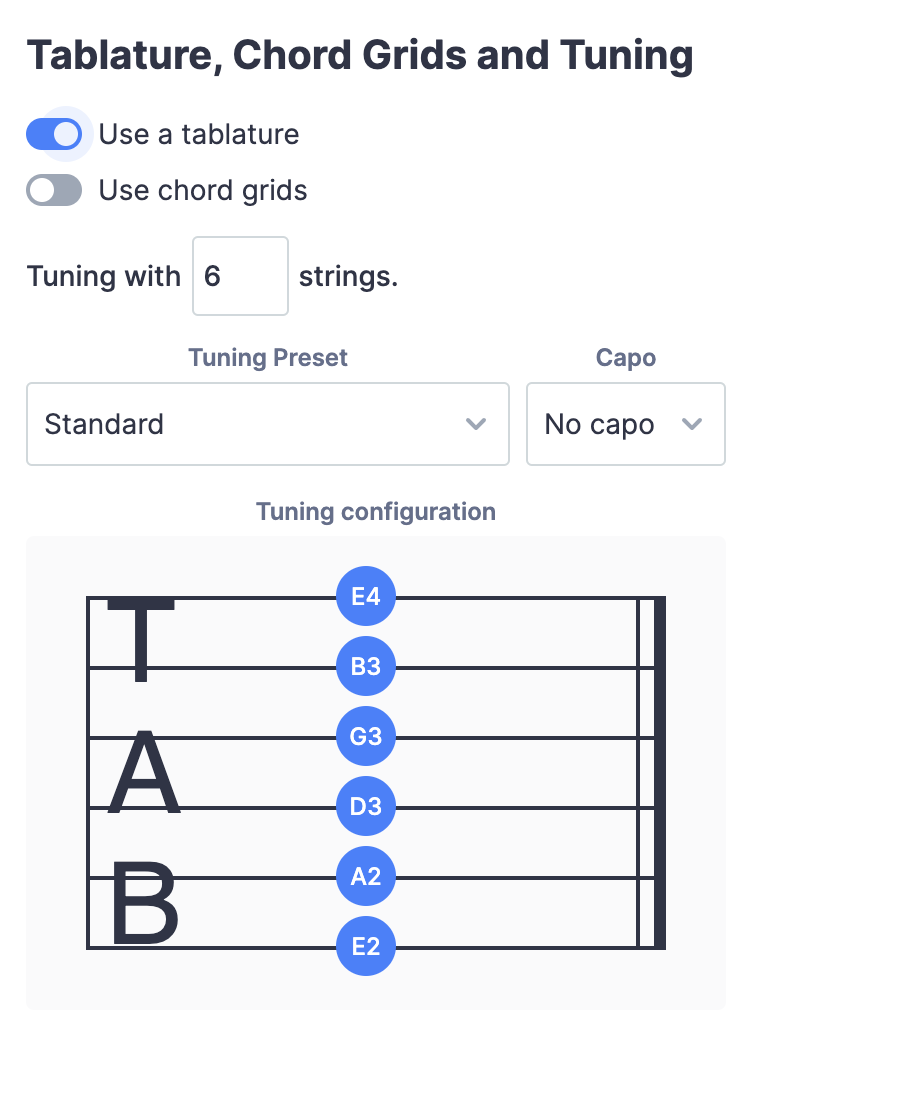Click the G3 note badge

click(x=366, y=736)
